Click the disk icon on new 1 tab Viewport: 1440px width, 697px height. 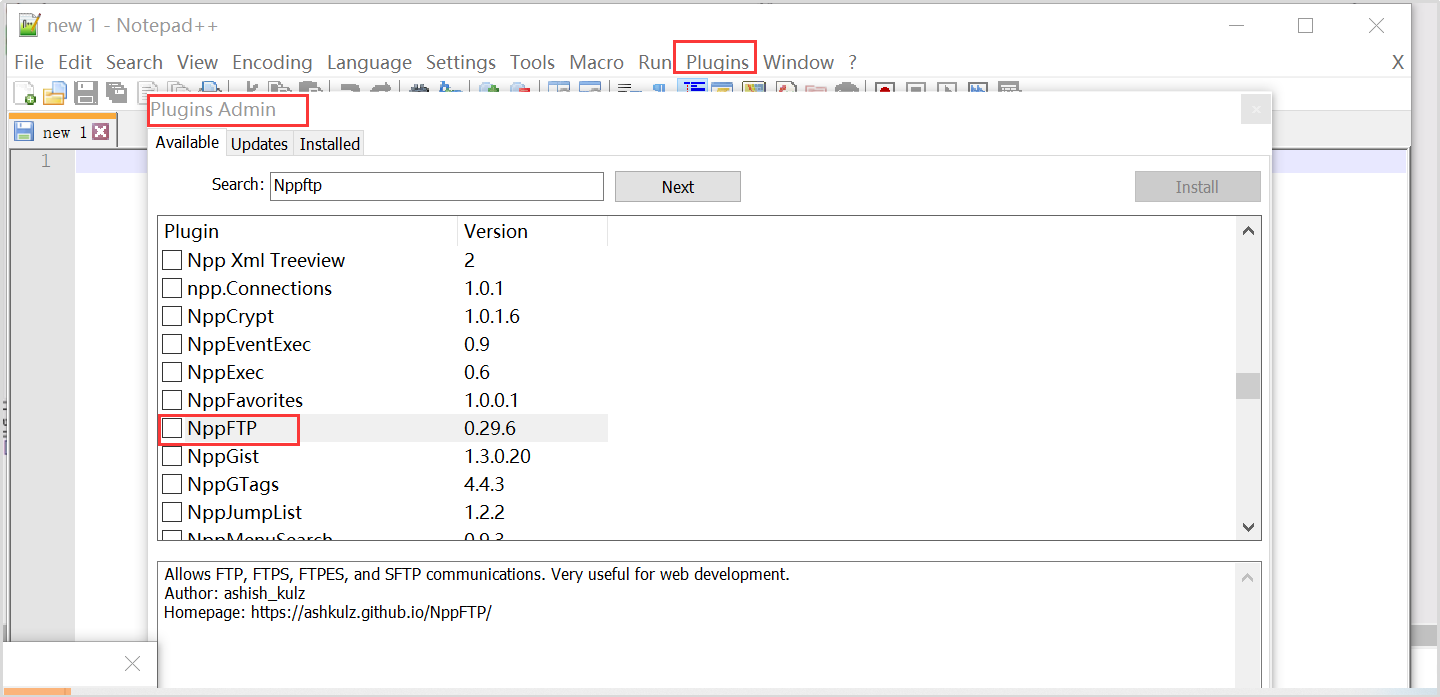coord(24,132)
